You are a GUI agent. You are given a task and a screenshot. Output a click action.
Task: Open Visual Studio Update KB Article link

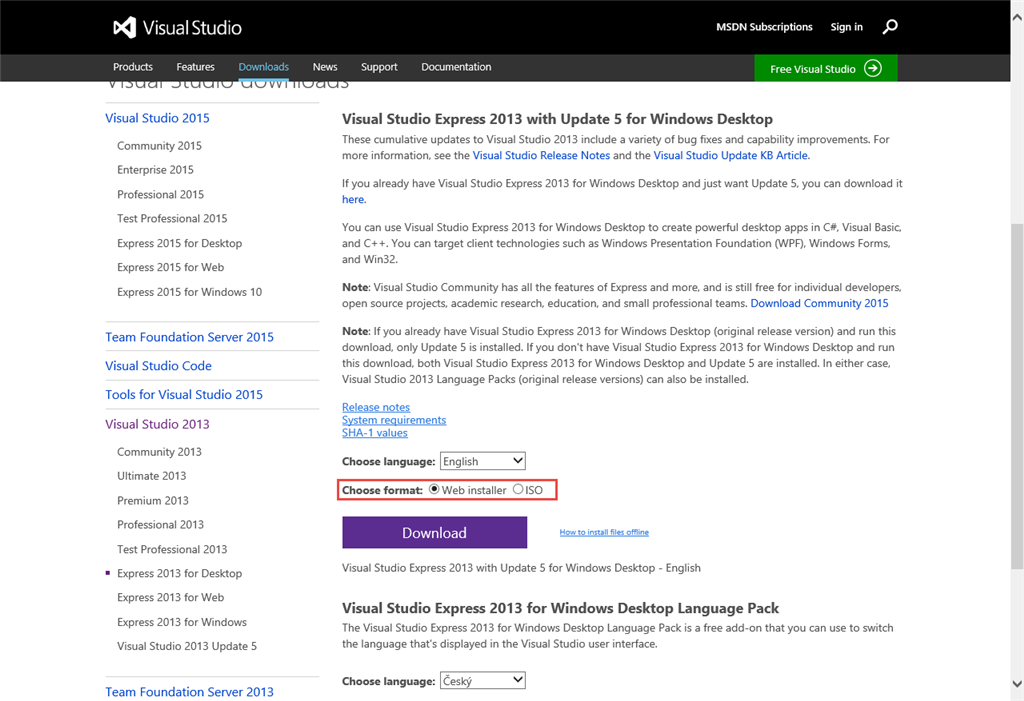731,155
